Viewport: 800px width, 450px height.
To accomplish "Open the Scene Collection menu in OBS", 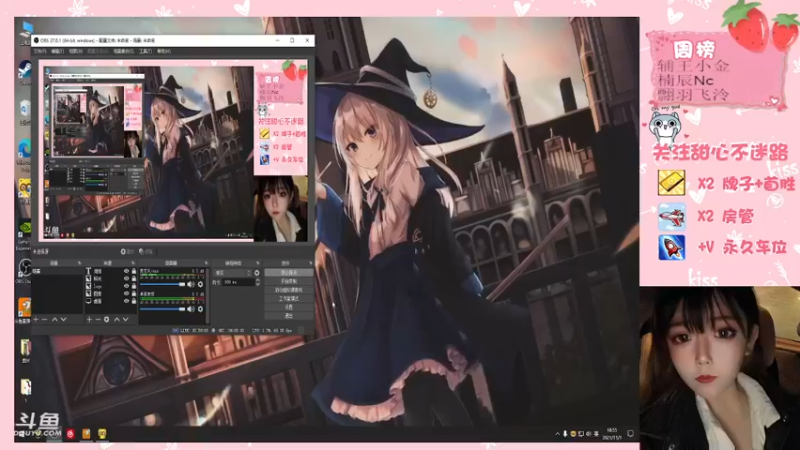I will coord(123,52).
